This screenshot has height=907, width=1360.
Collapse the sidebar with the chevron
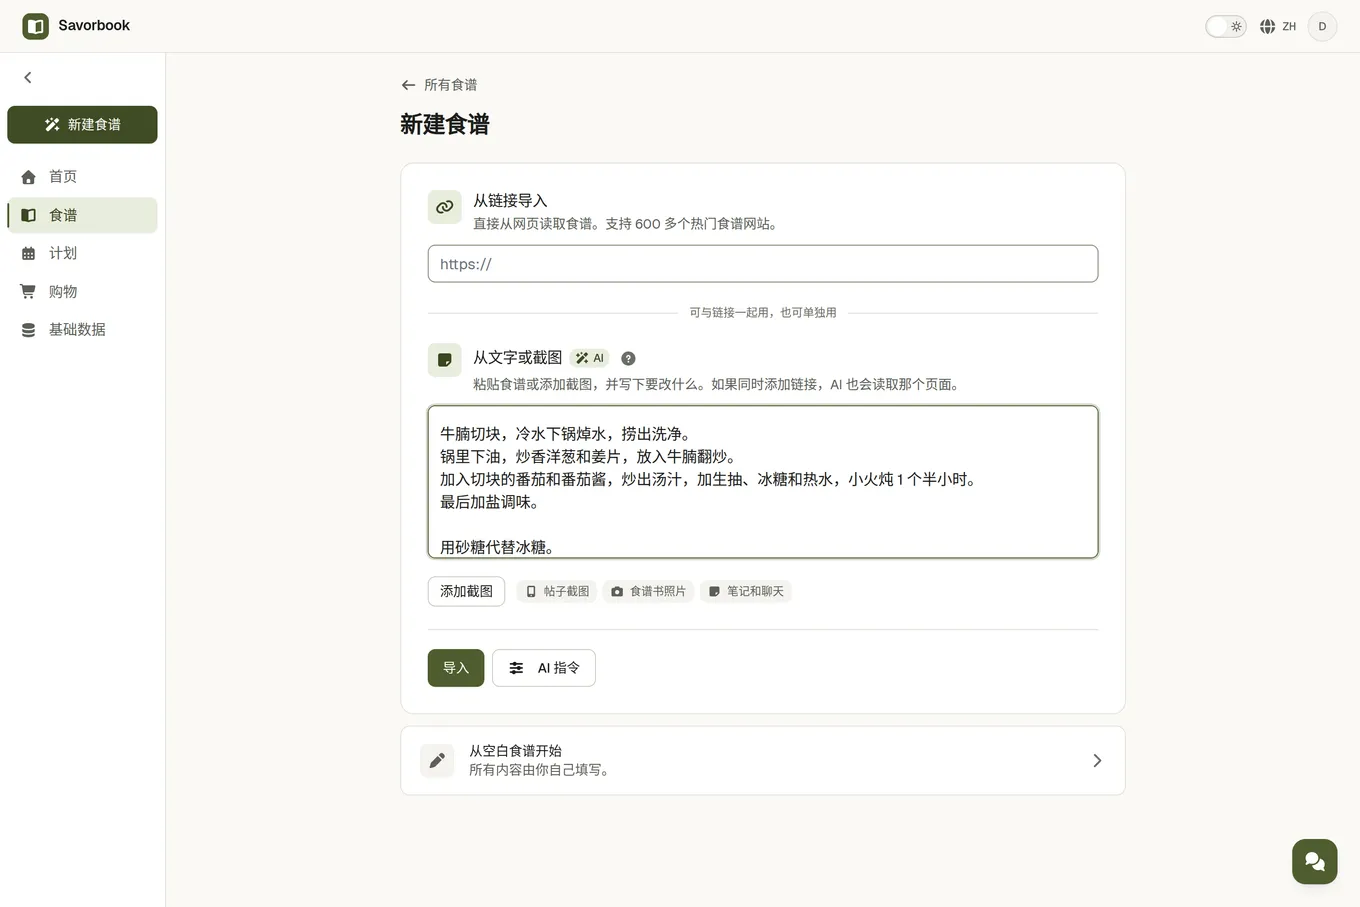(28, 77)
